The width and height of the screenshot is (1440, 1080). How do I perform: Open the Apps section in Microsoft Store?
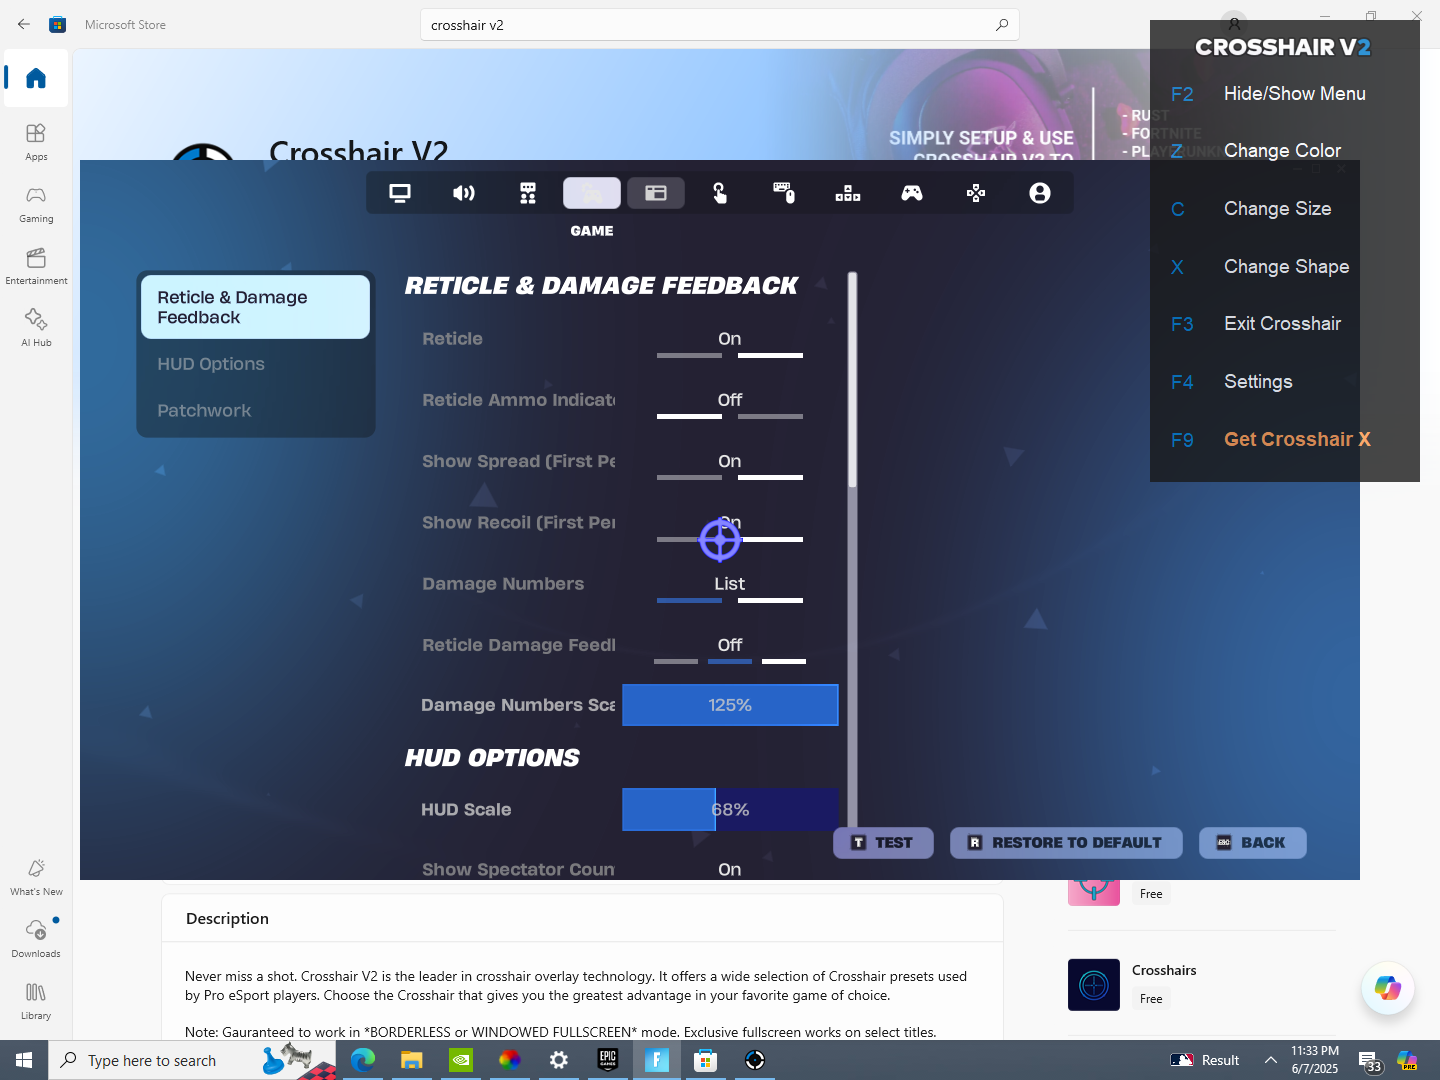coord(36,142)
